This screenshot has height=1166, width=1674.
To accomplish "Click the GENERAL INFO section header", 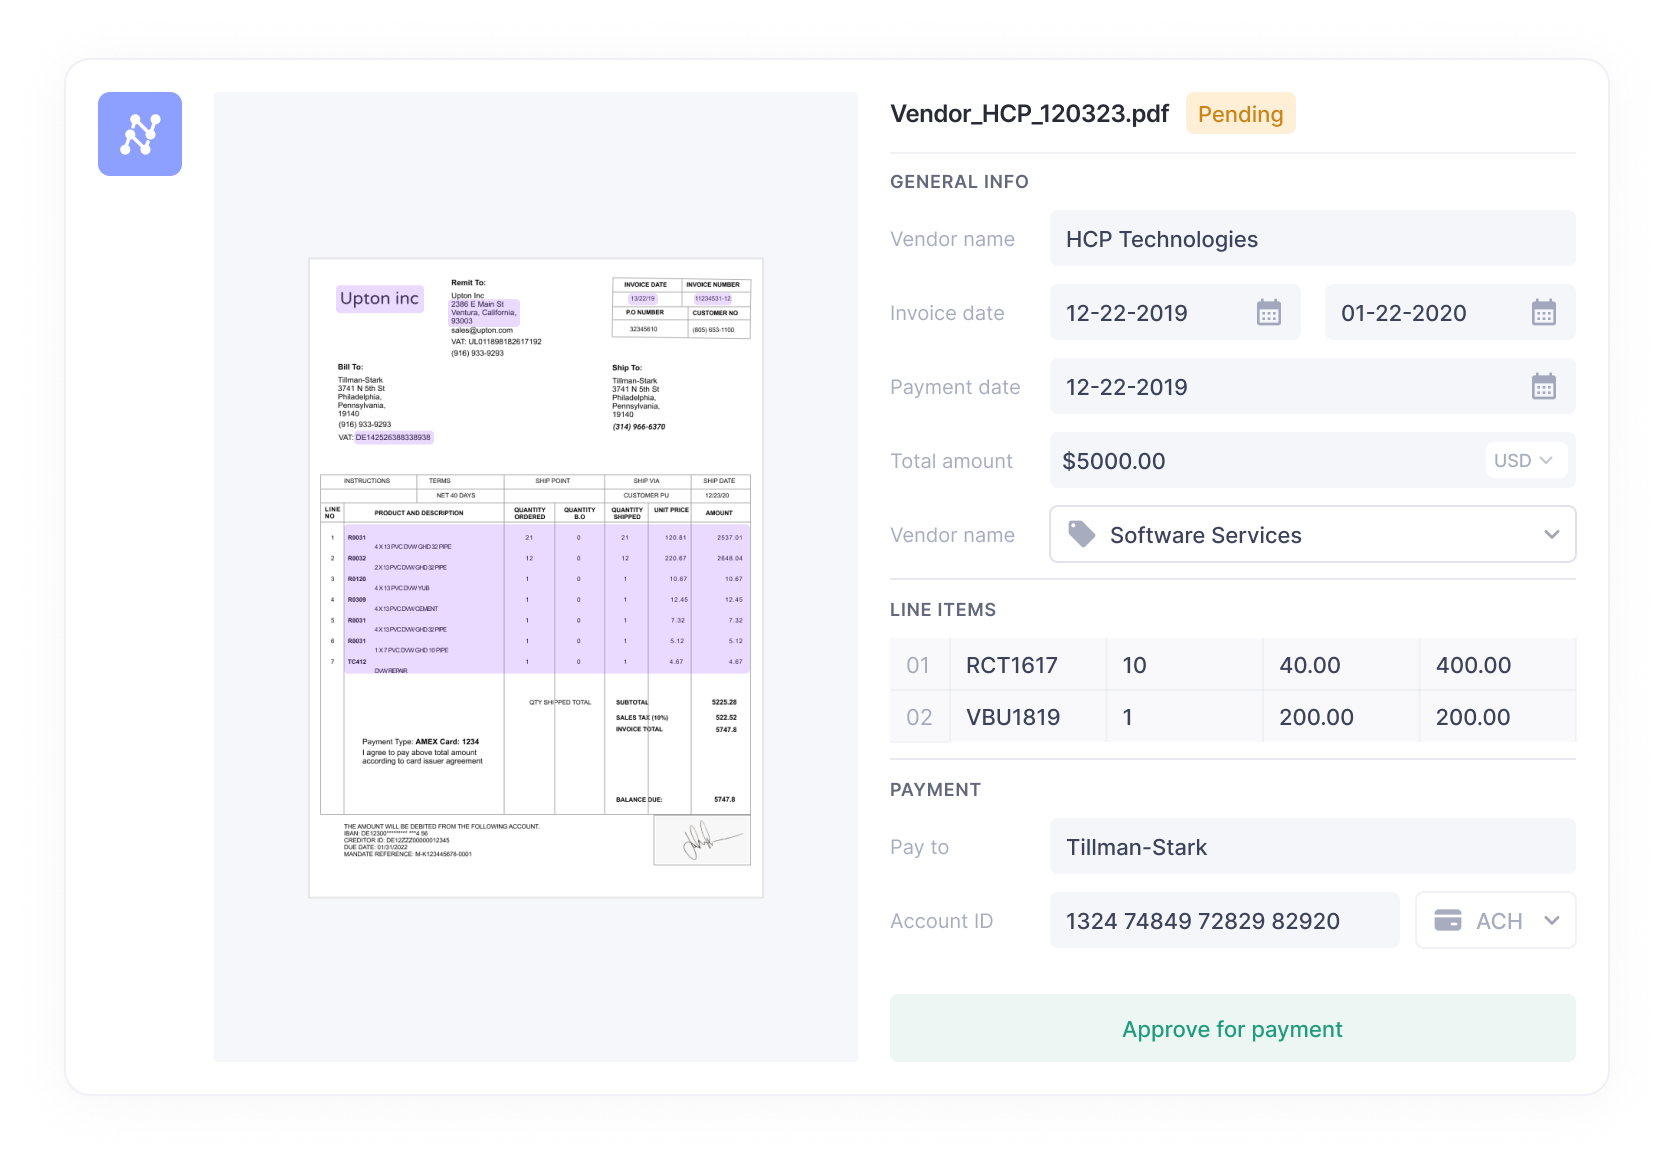I will (959, 181).
